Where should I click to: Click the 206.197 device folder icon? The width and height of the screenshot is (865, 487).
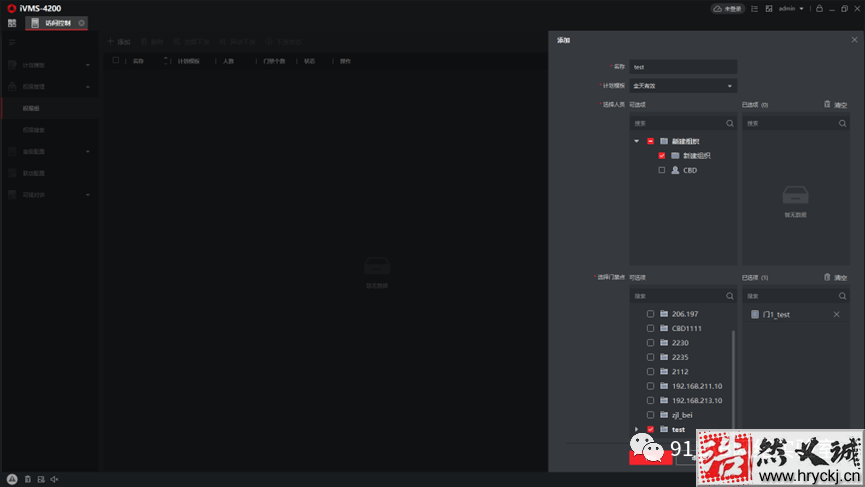pyautogui.click(x=664, y=314)
